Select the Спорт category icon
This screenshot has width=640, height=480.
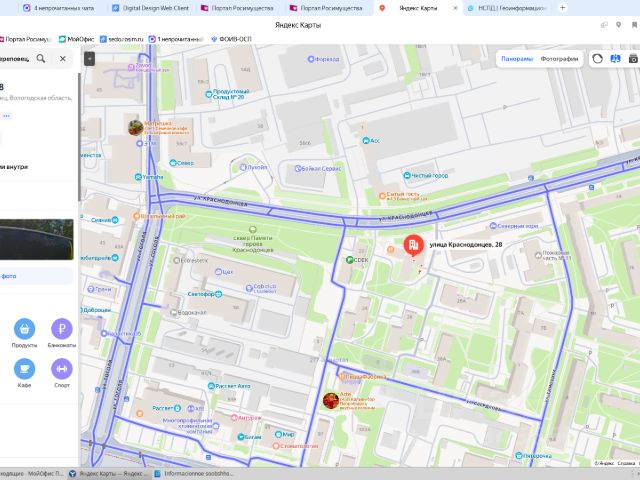click(62, 369)
